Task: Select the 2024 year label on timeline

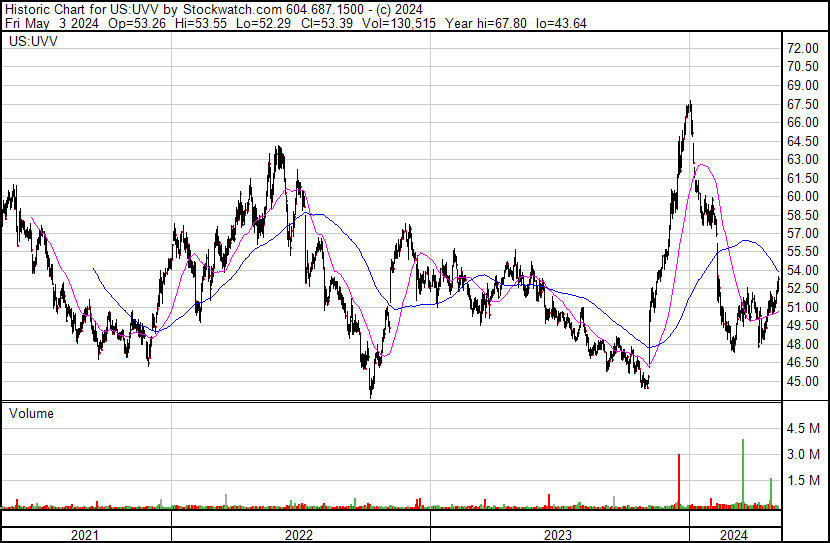Action: tap(734, 535)
